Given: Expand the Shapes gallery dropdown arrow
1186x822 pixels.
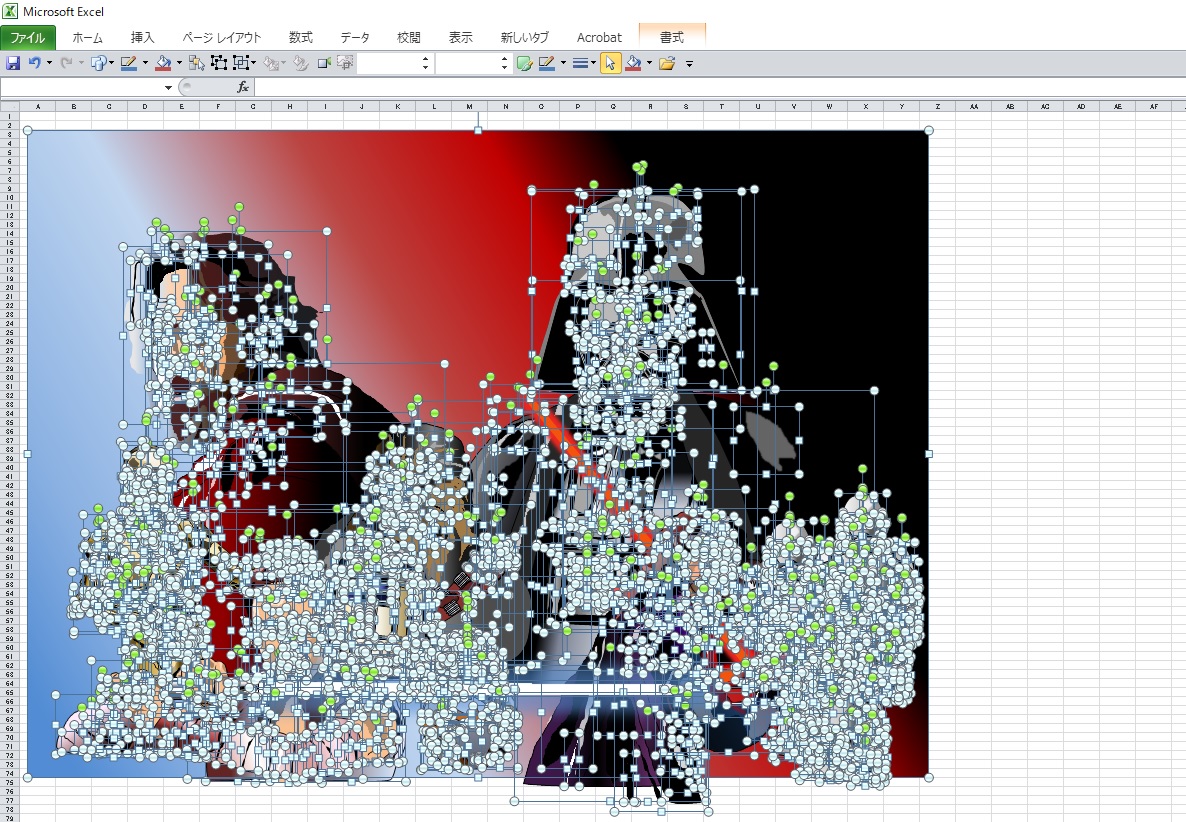Looking at the screenshot, I should (x=111, y=64).
